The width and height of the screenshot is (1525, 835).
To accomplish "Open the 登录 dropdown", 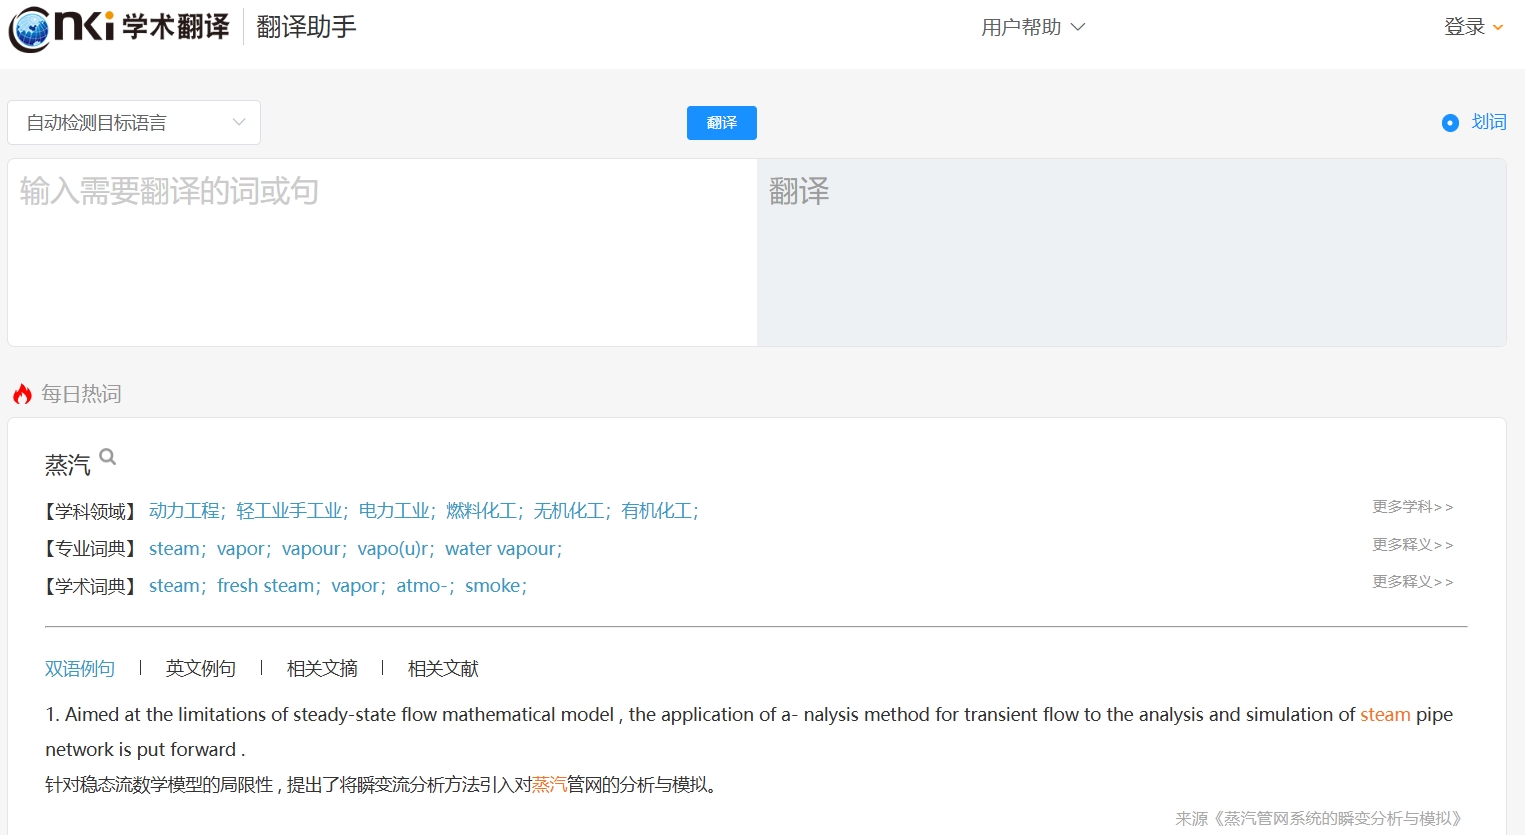I will pyautogui.click(x=1474, y=27).
